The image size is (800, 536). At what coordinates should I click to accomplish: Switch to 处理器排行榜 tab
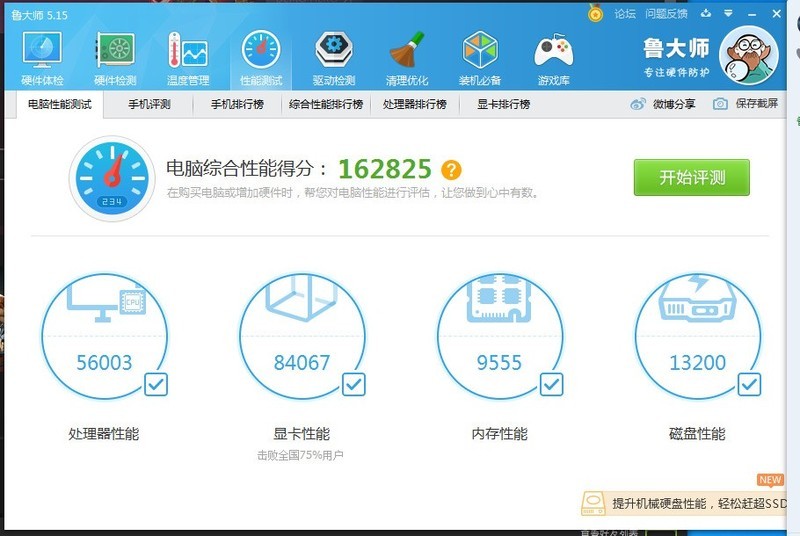tap(415, 105)
